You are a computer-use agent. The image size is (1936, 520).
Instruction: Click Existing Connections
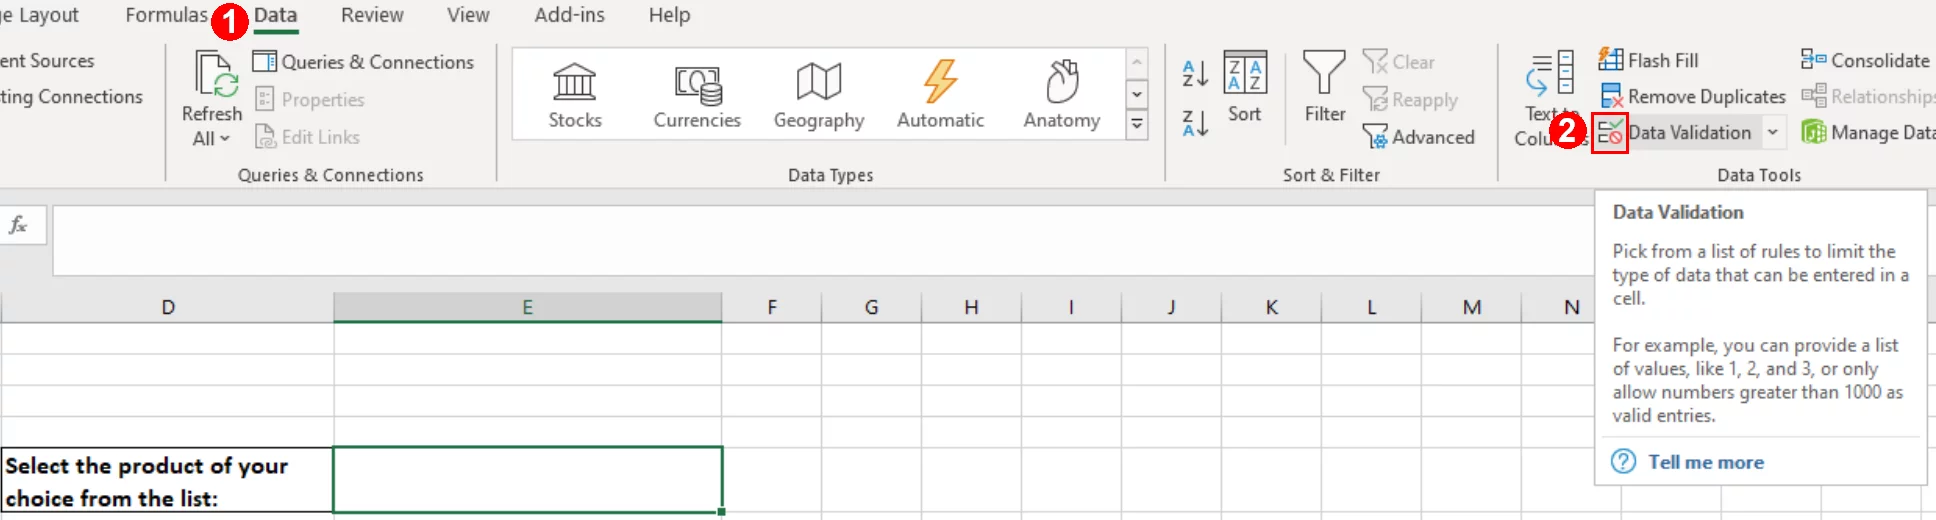coord(71,97)
